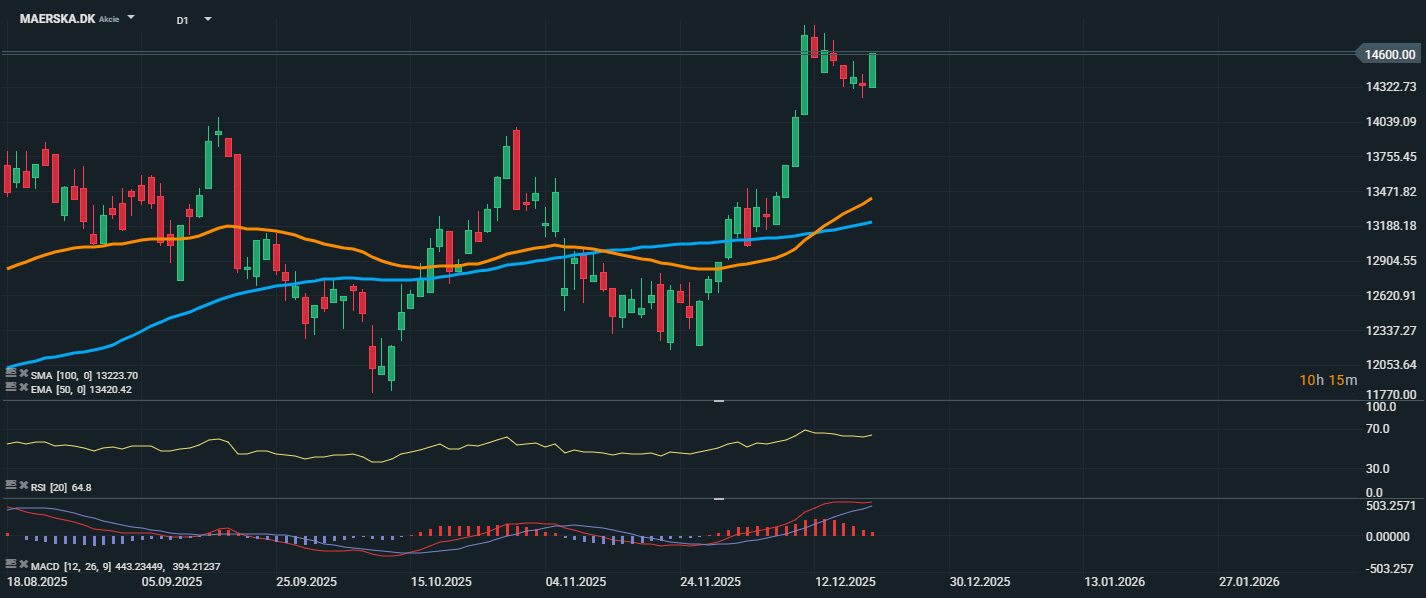Open the D1 timeframe dropdown
1426x598 pixels.
207,19
